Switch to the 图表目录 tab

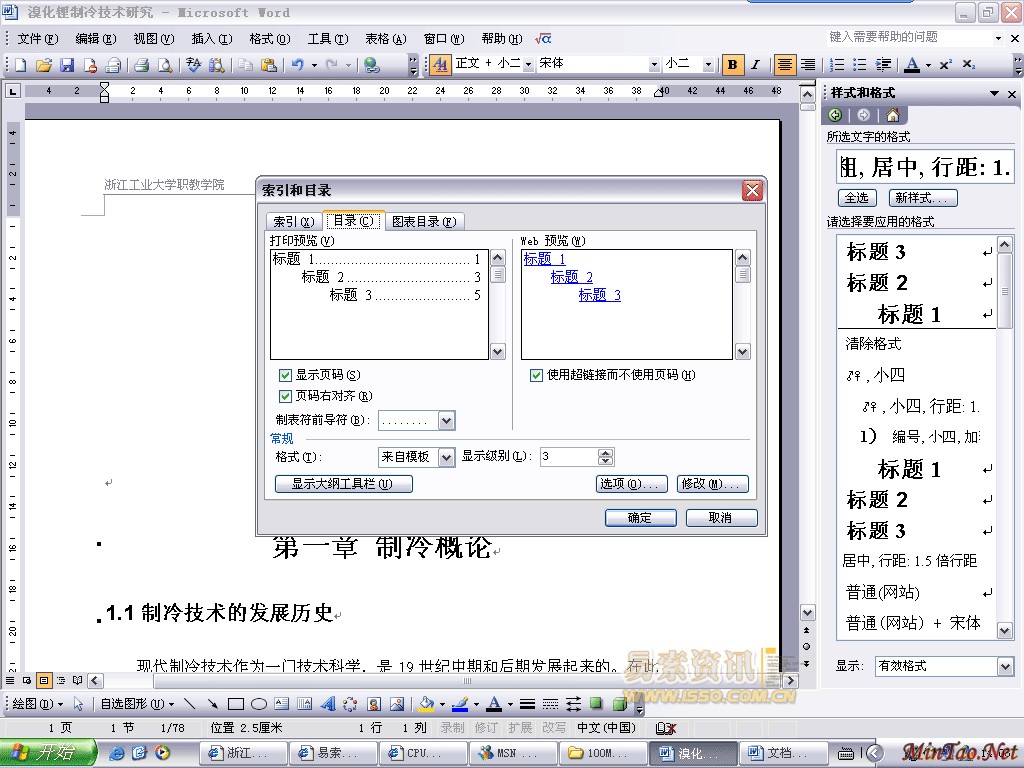424,222
